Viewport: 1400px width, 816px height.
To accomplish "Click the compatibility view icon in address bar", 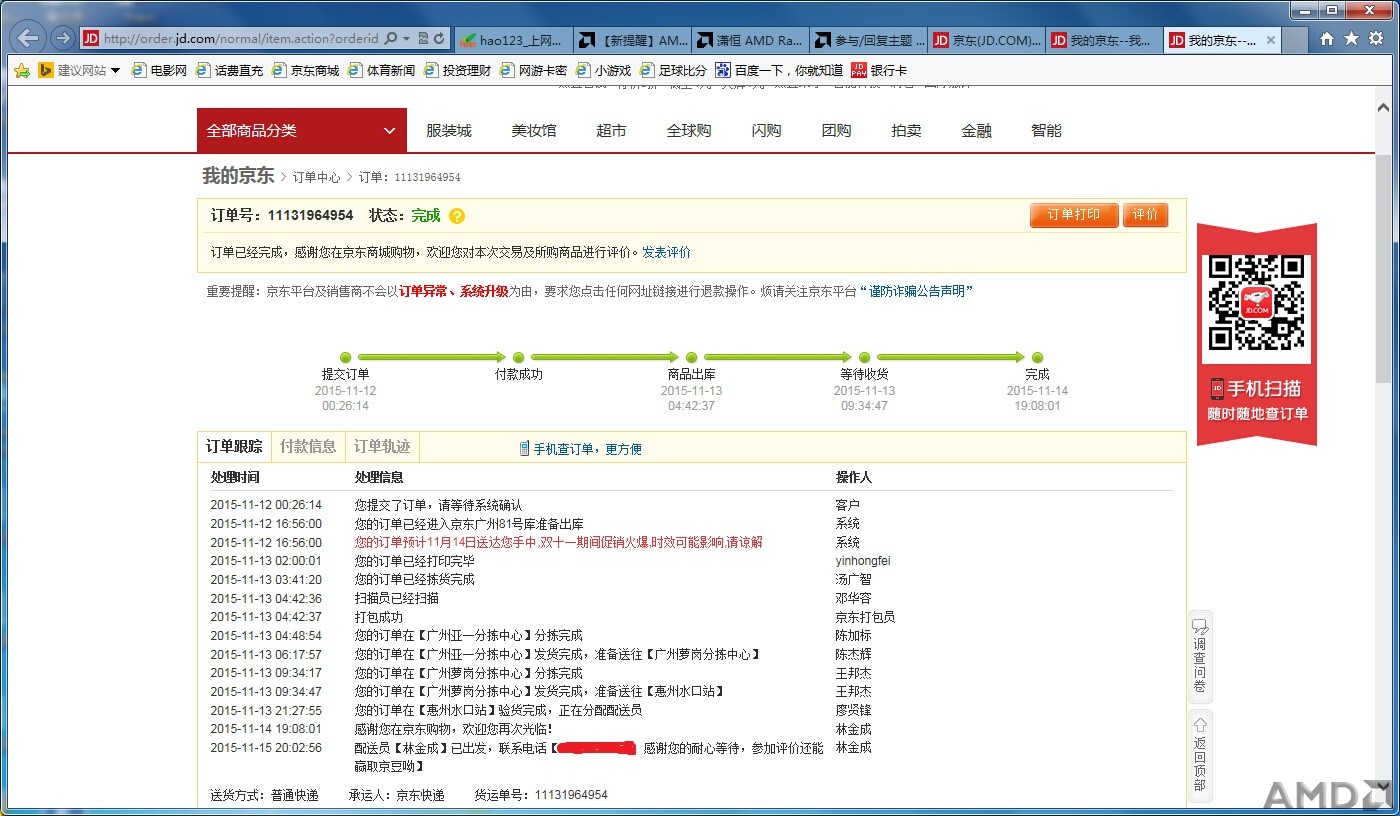I will point(423,39).
